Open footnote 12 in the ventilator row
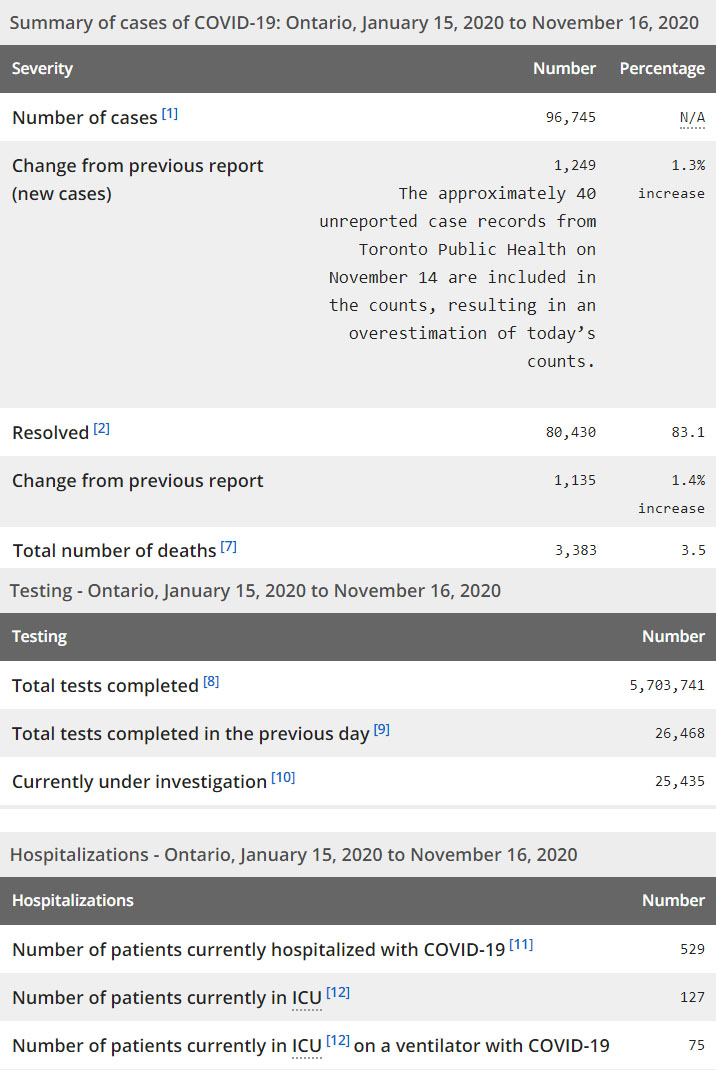The image size is (716, 1070). click(x=338, y=1042)
